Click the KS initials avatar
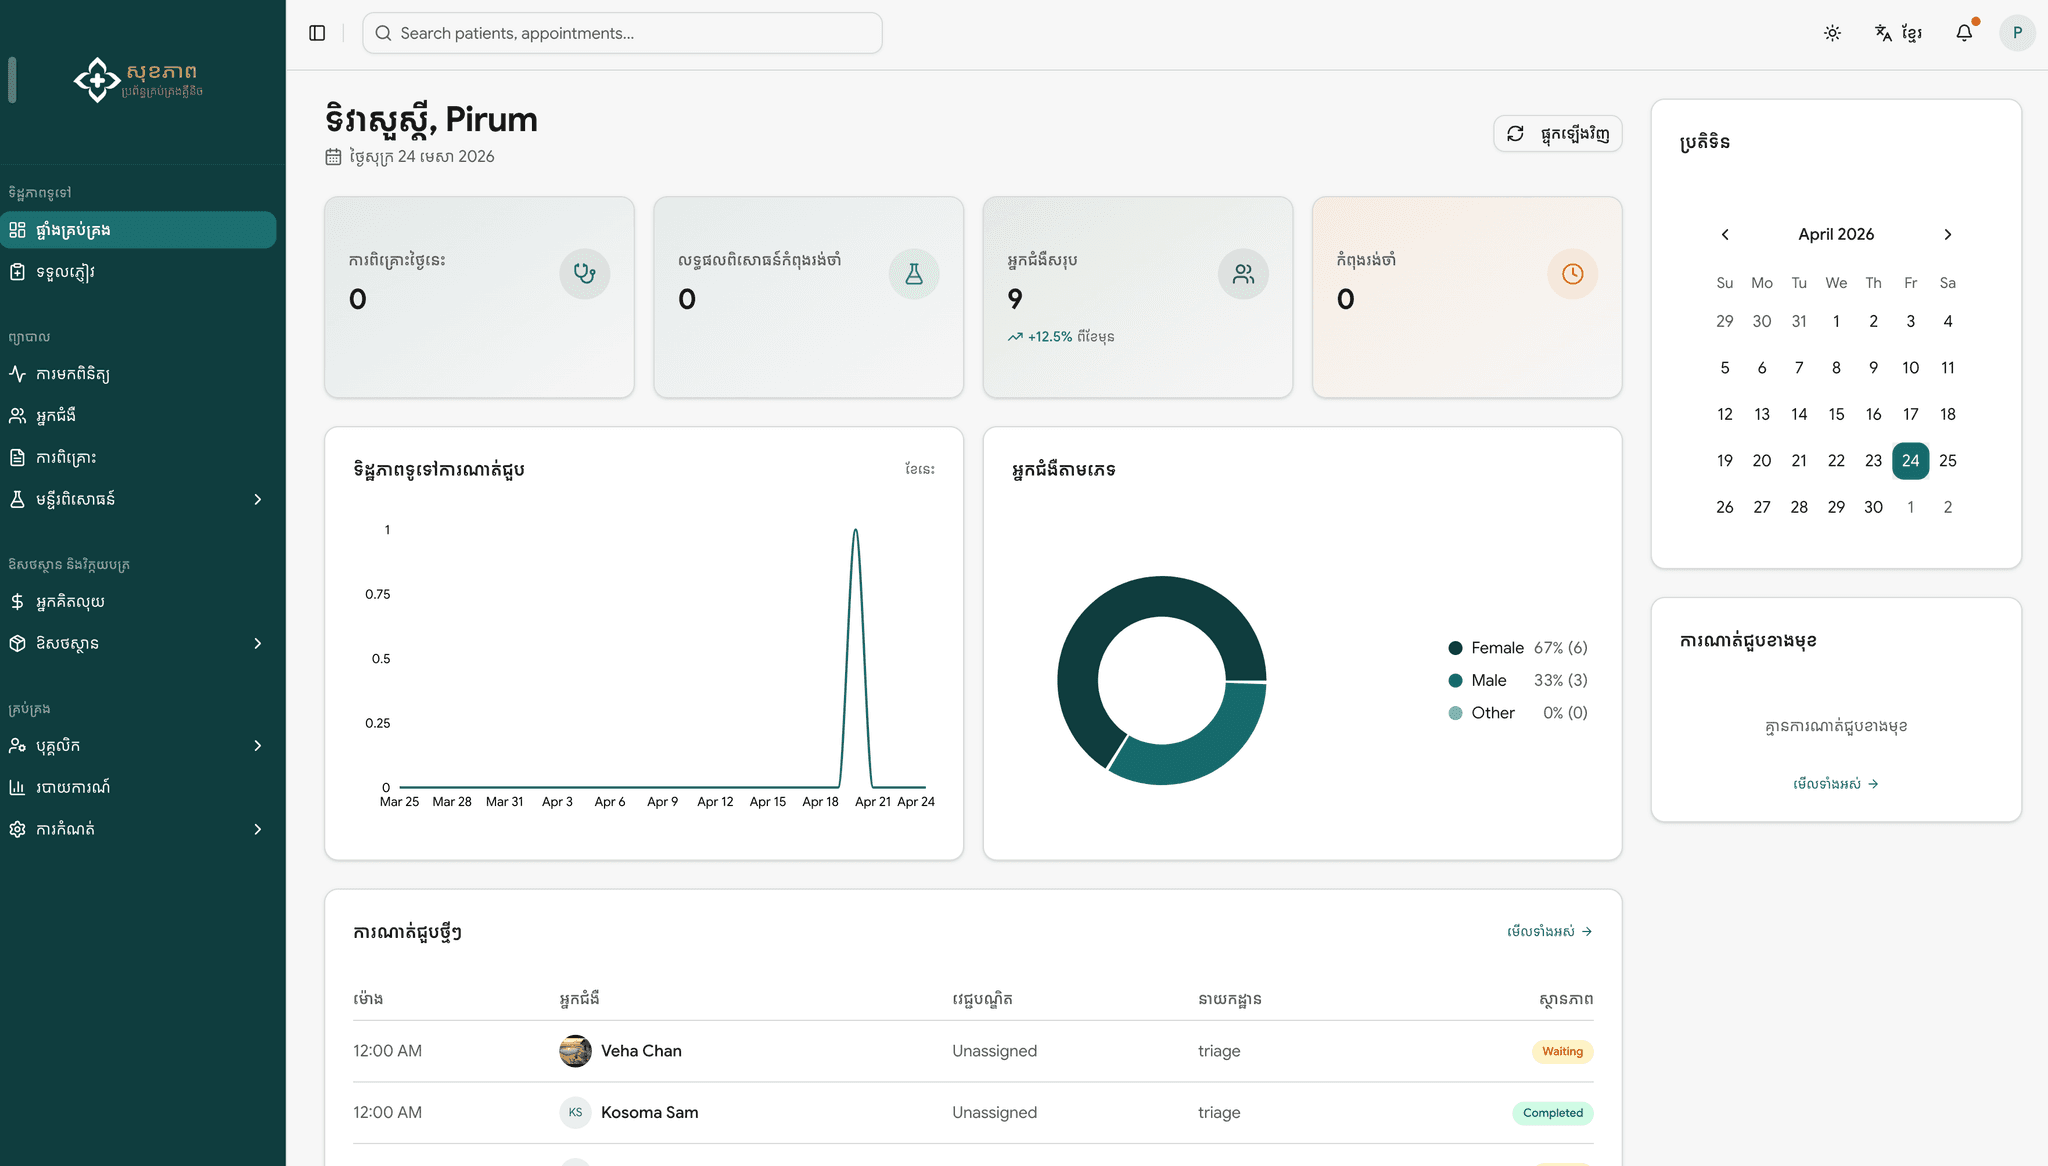2048x1166 pixels. [575, 1113]
